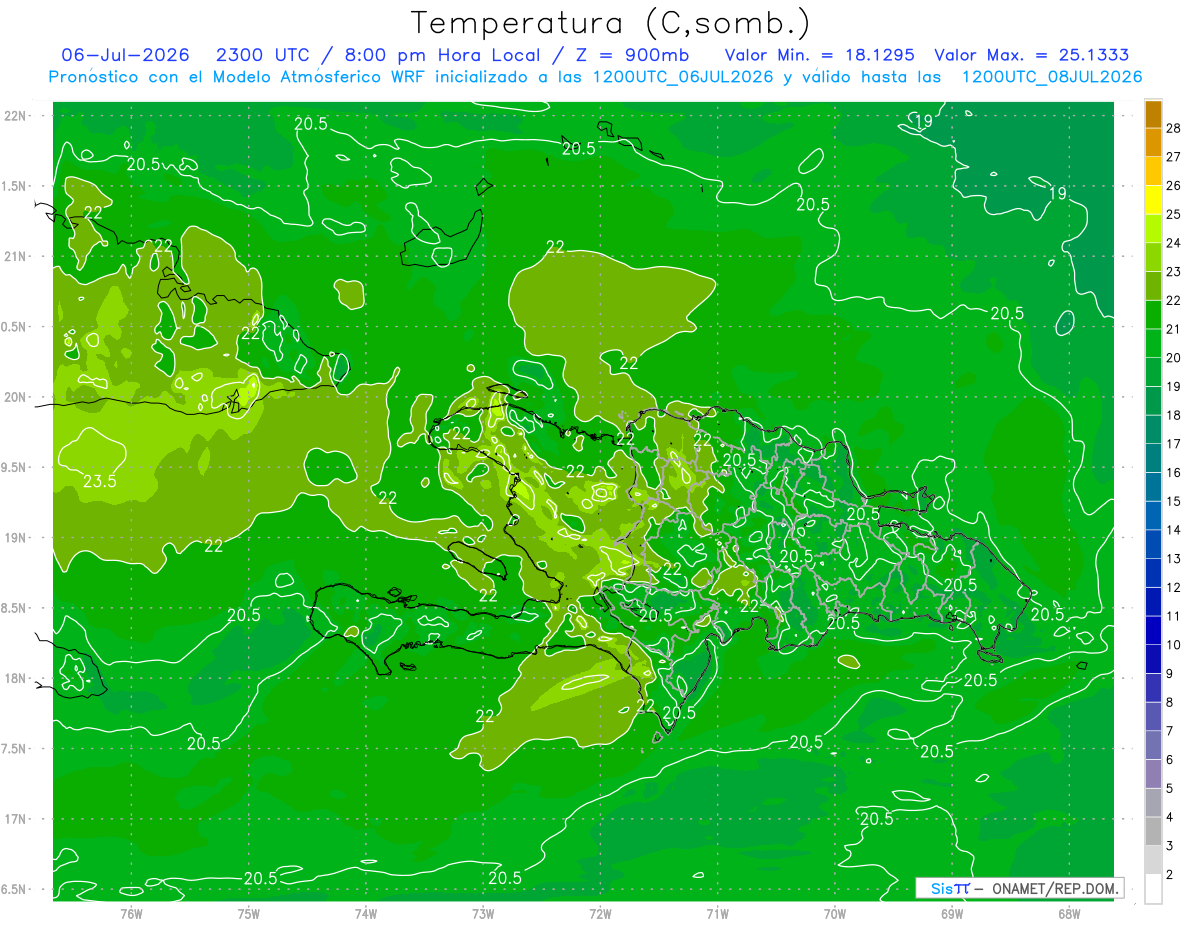Click the '74W' longitude axis label
The height and width of the screenshot is (927, 1200).
366,913
